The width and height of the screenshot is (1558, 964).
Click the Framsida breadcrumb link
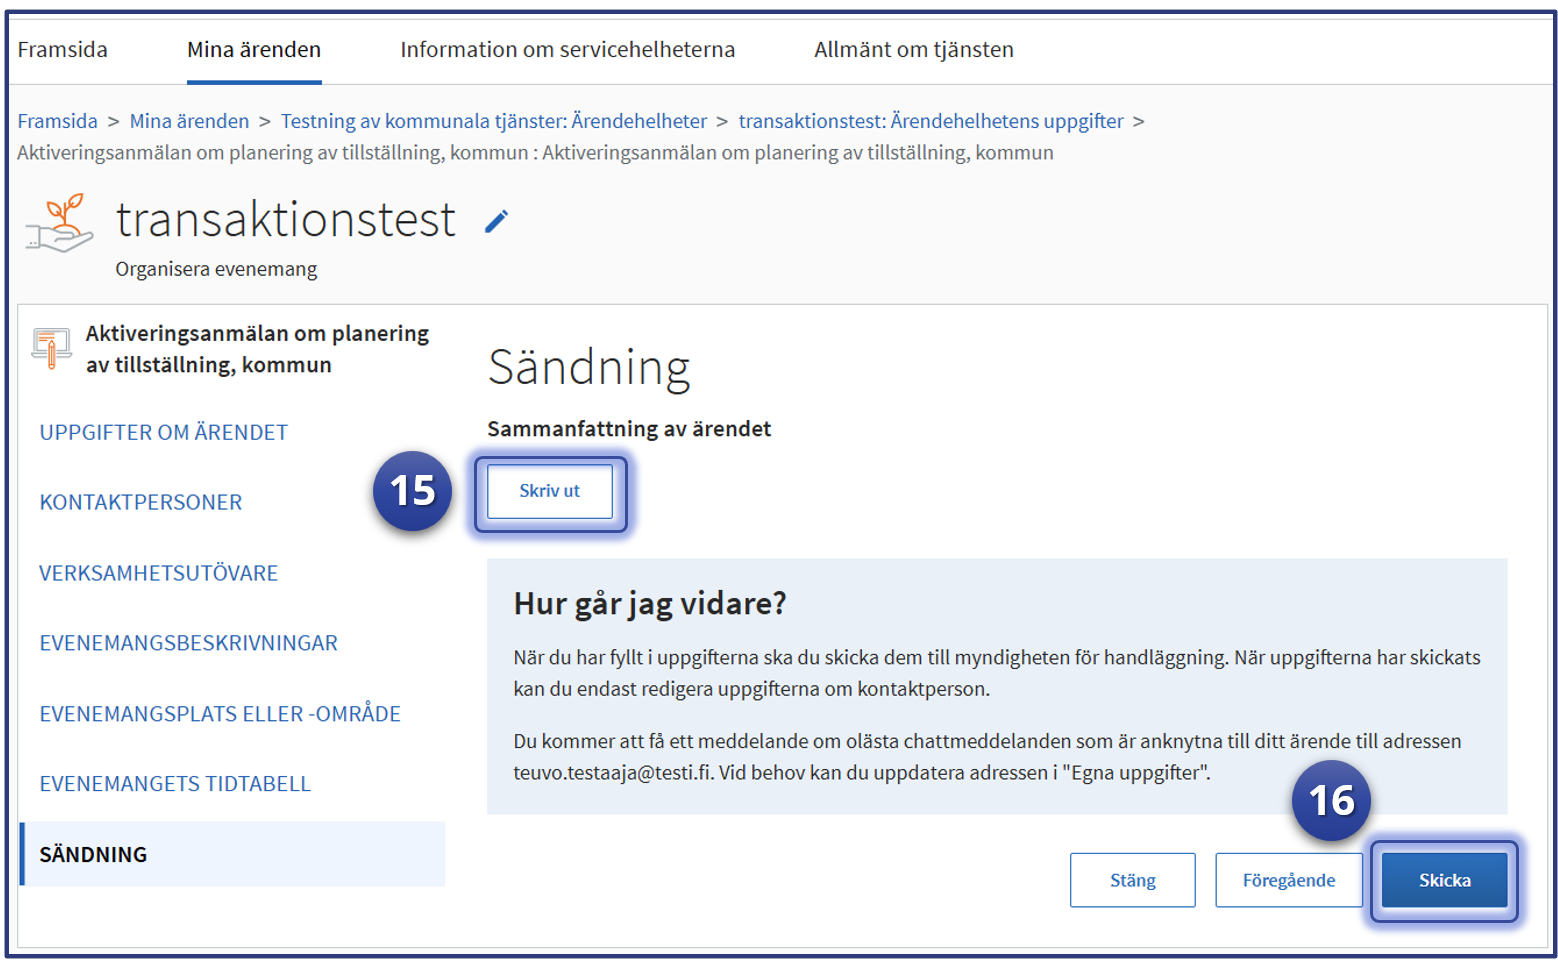pyautogui.click(x=58, y=121)
